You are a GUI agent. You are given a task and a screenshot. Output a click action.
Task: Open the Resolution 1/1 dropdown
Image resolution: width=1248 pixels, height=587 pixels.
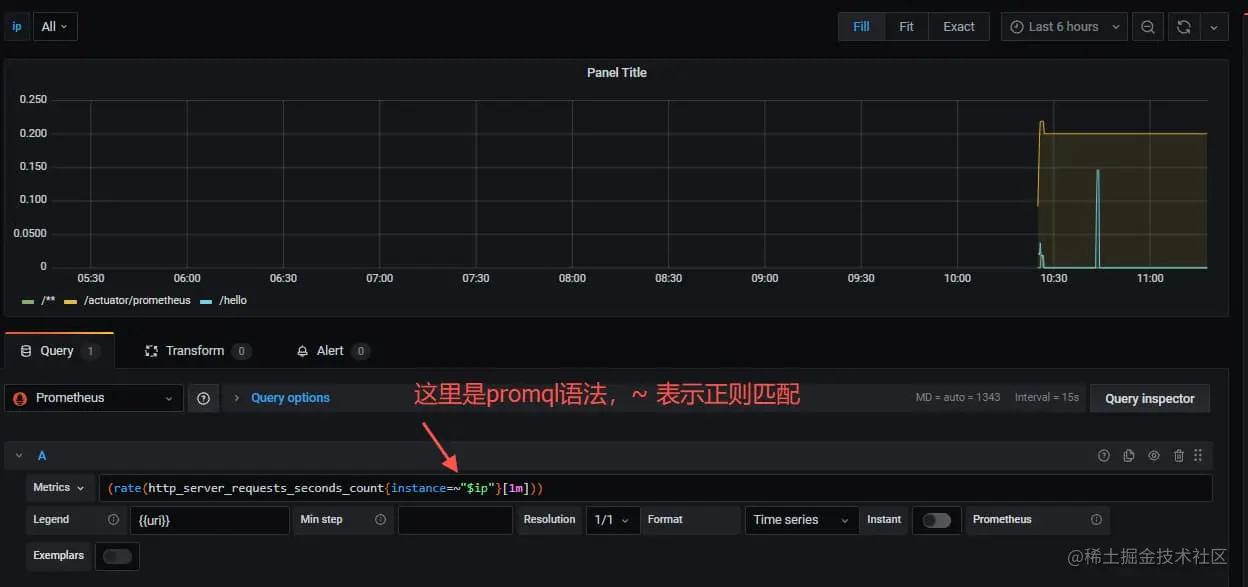click(x=611, y=520)
